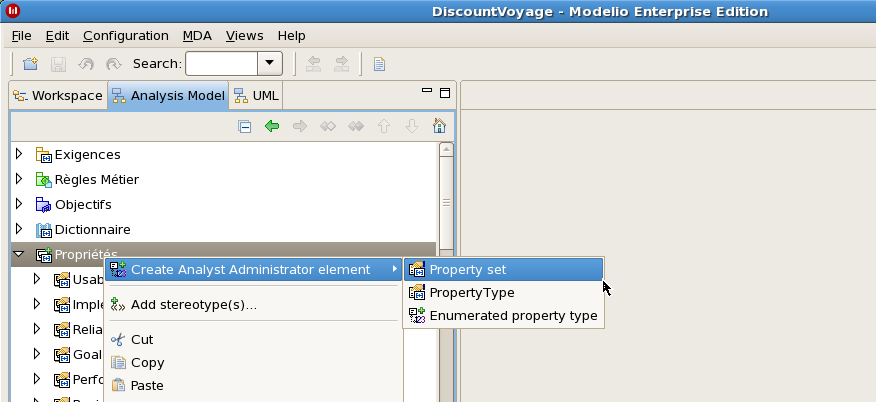Select the Dictionnaire row text
Image resolution: width=876 pixels, height=402 pixels.
tap(93, 230)
